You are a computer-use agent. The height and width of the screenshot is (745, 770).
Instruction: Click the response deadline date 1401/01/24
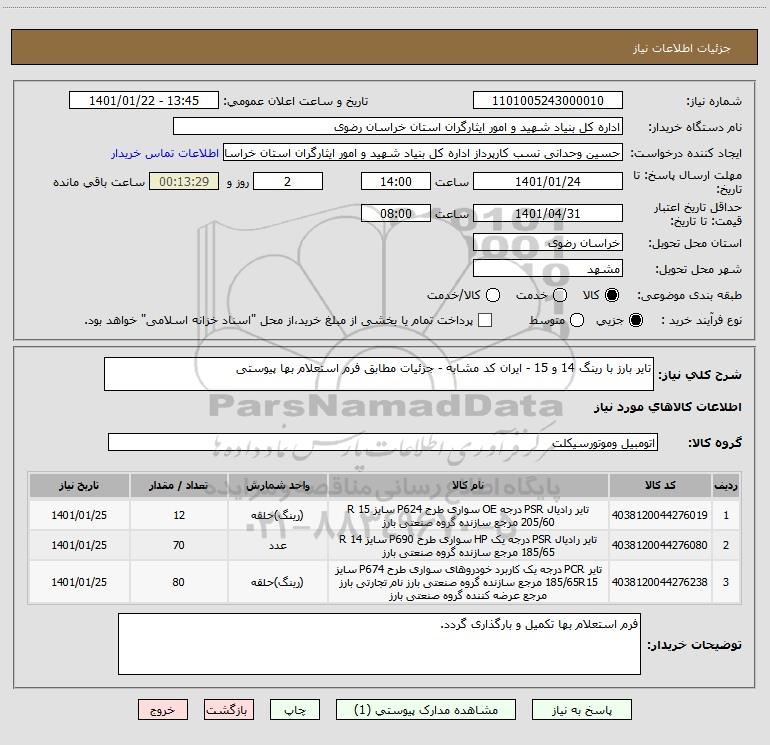pyautogui.click(x=548, y=181)
